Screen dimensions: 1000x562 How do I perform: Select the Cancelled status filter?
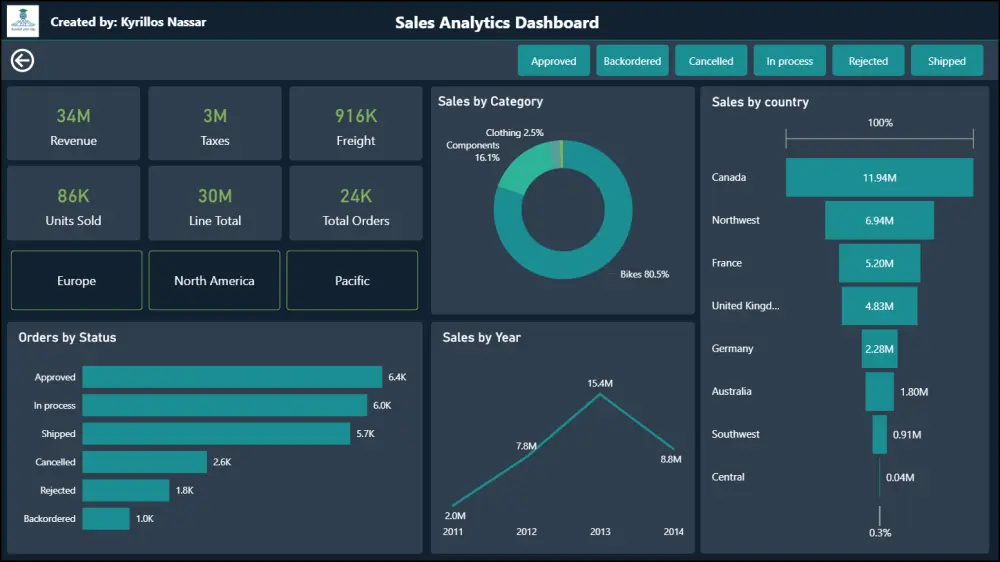[710, 61]
